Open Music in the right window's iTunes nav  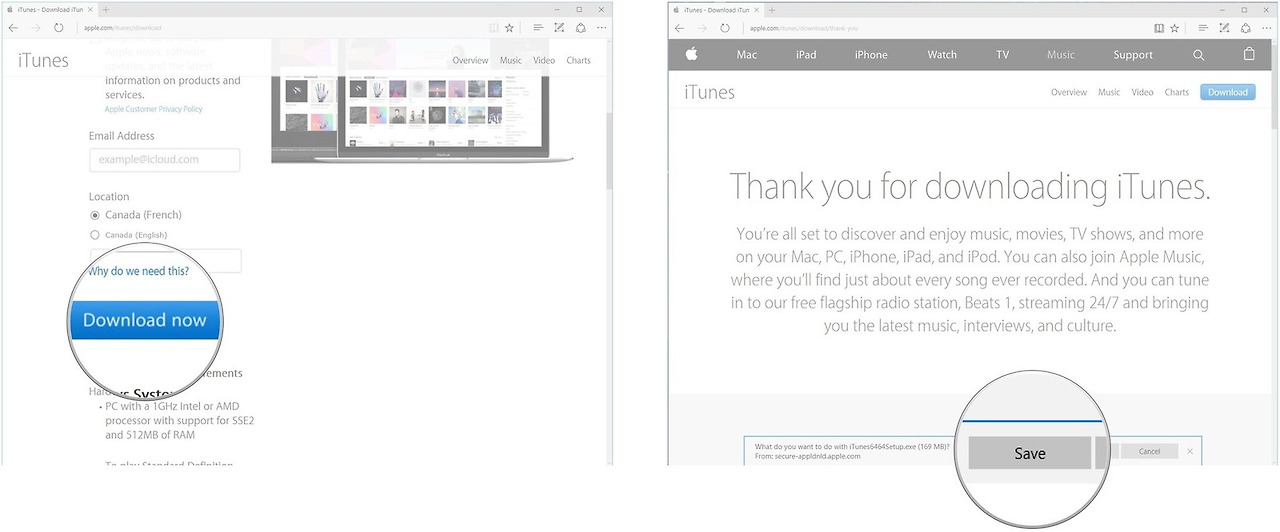(x=1109, y=92)
